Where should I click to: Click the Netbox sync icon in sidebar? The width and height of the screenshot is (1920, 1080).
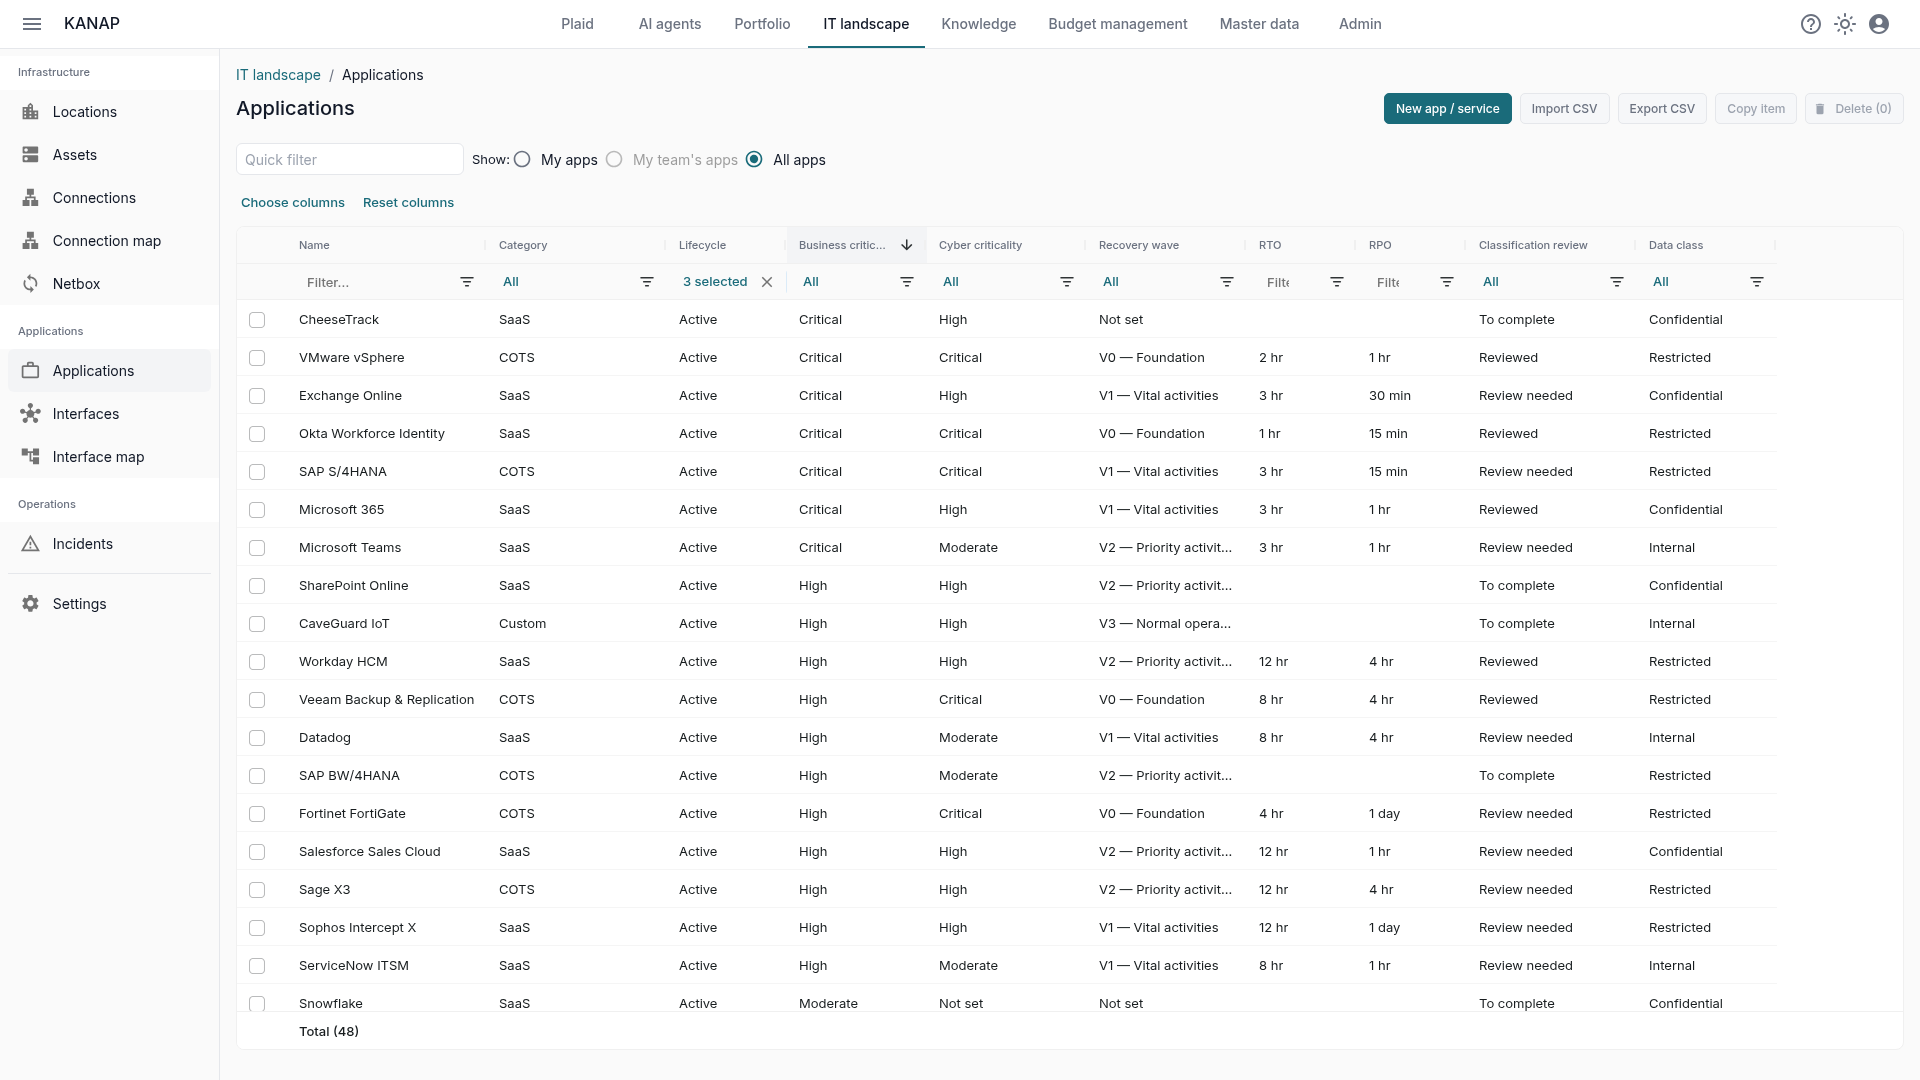point(31,284)
